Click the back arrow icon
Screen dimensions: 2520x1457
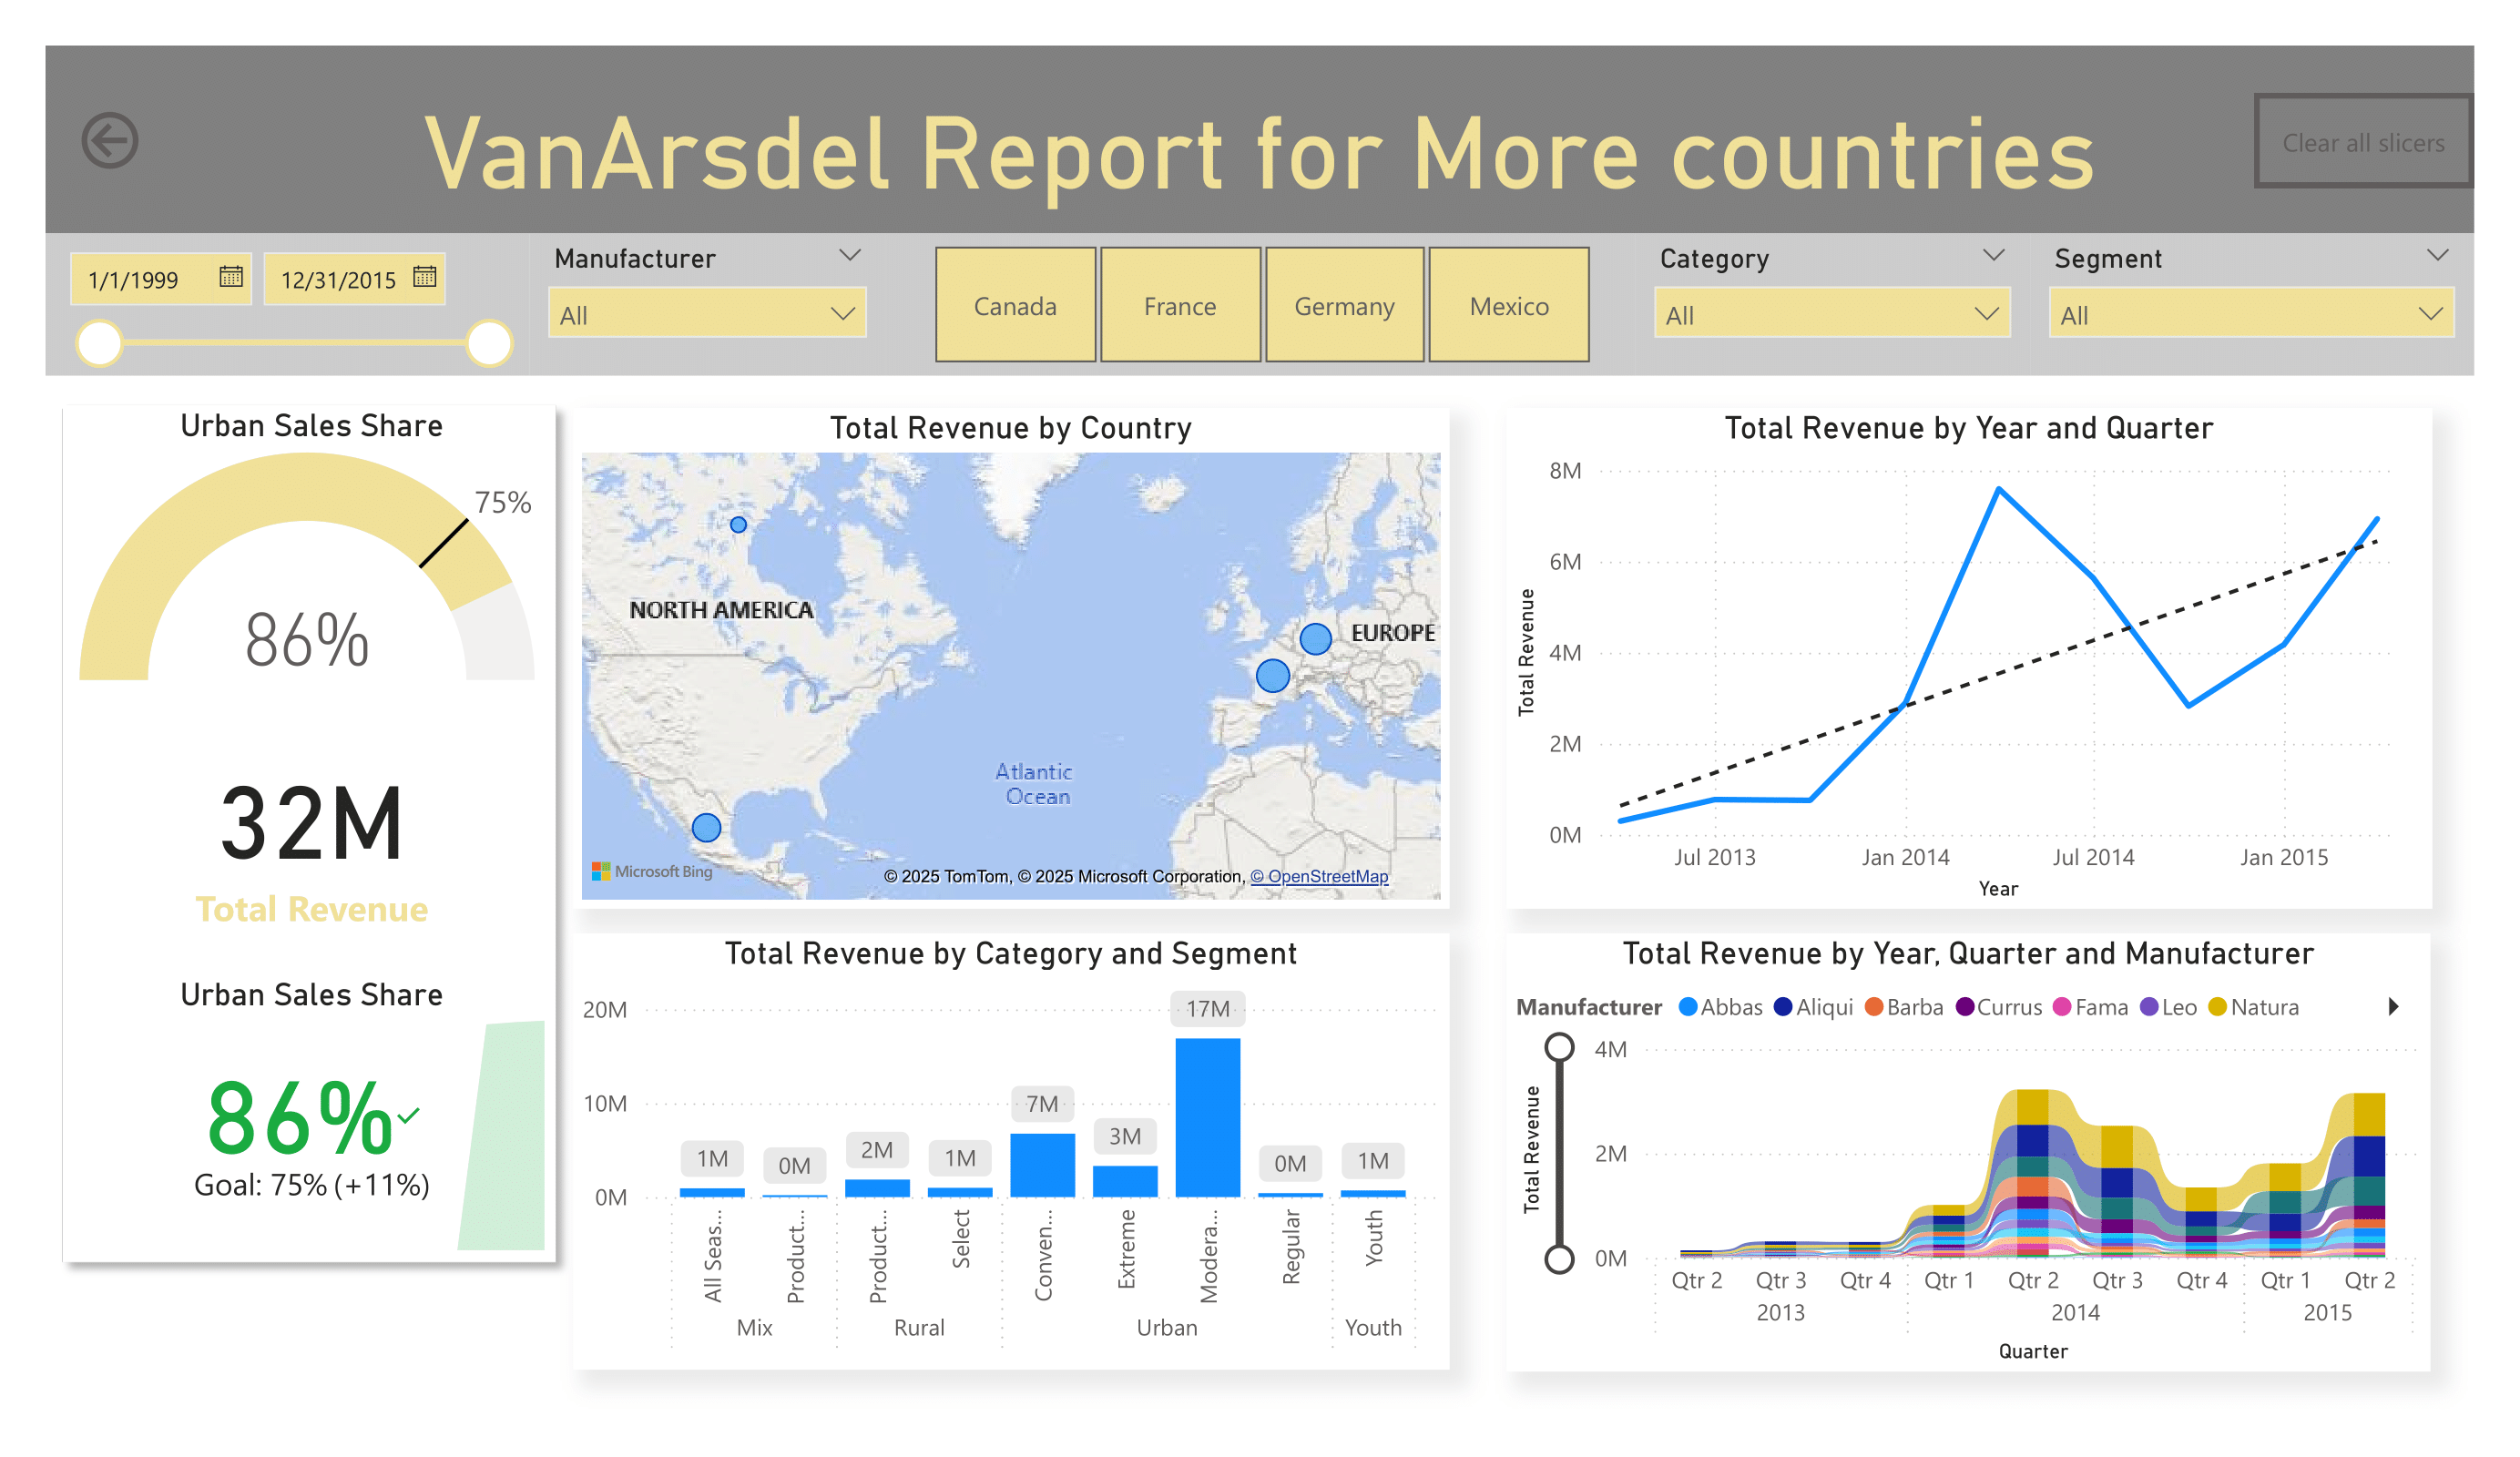click(x=109, y=140)
